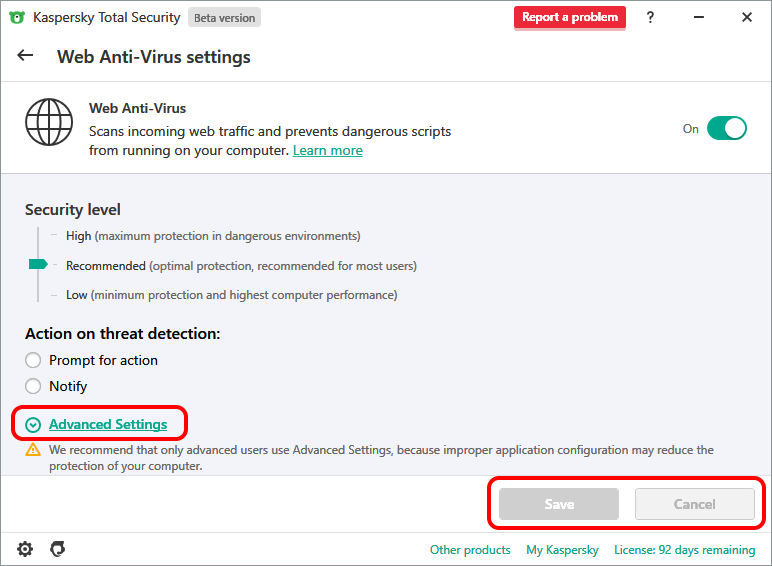
Task: Click Report a problem button
Action: click(570, 17)
